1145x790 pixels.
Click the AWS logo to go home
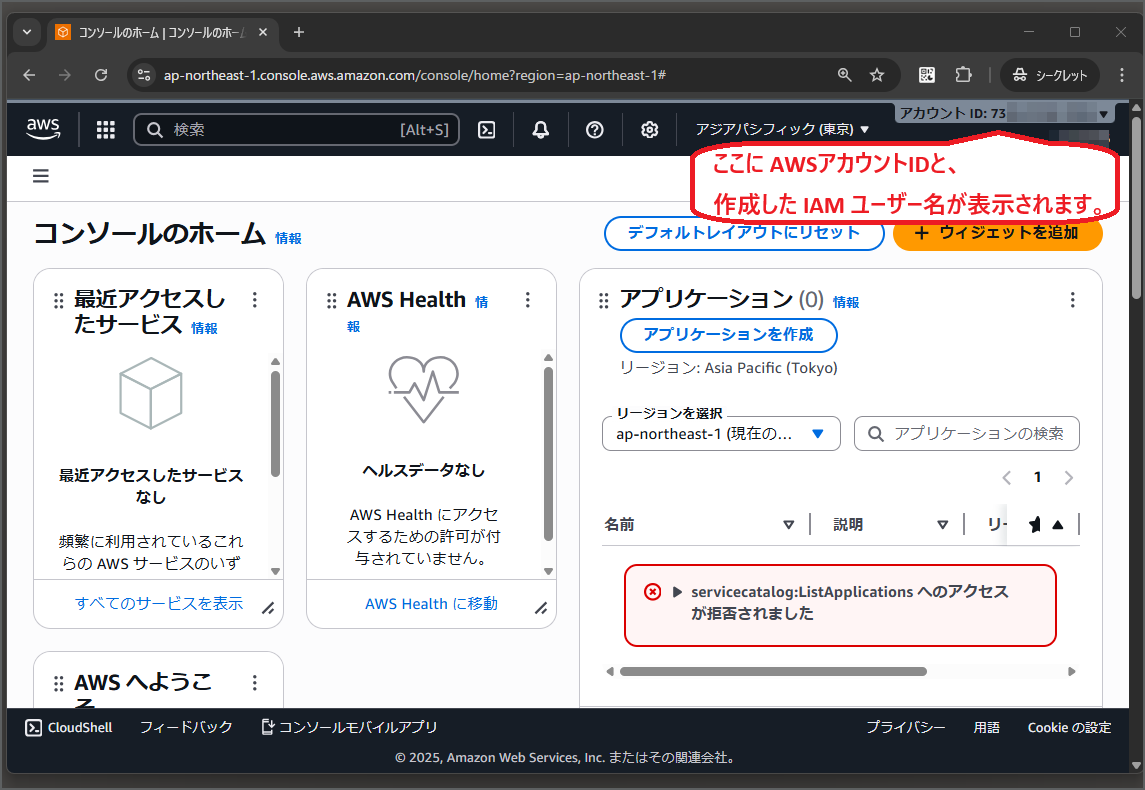tap(42, 128)
